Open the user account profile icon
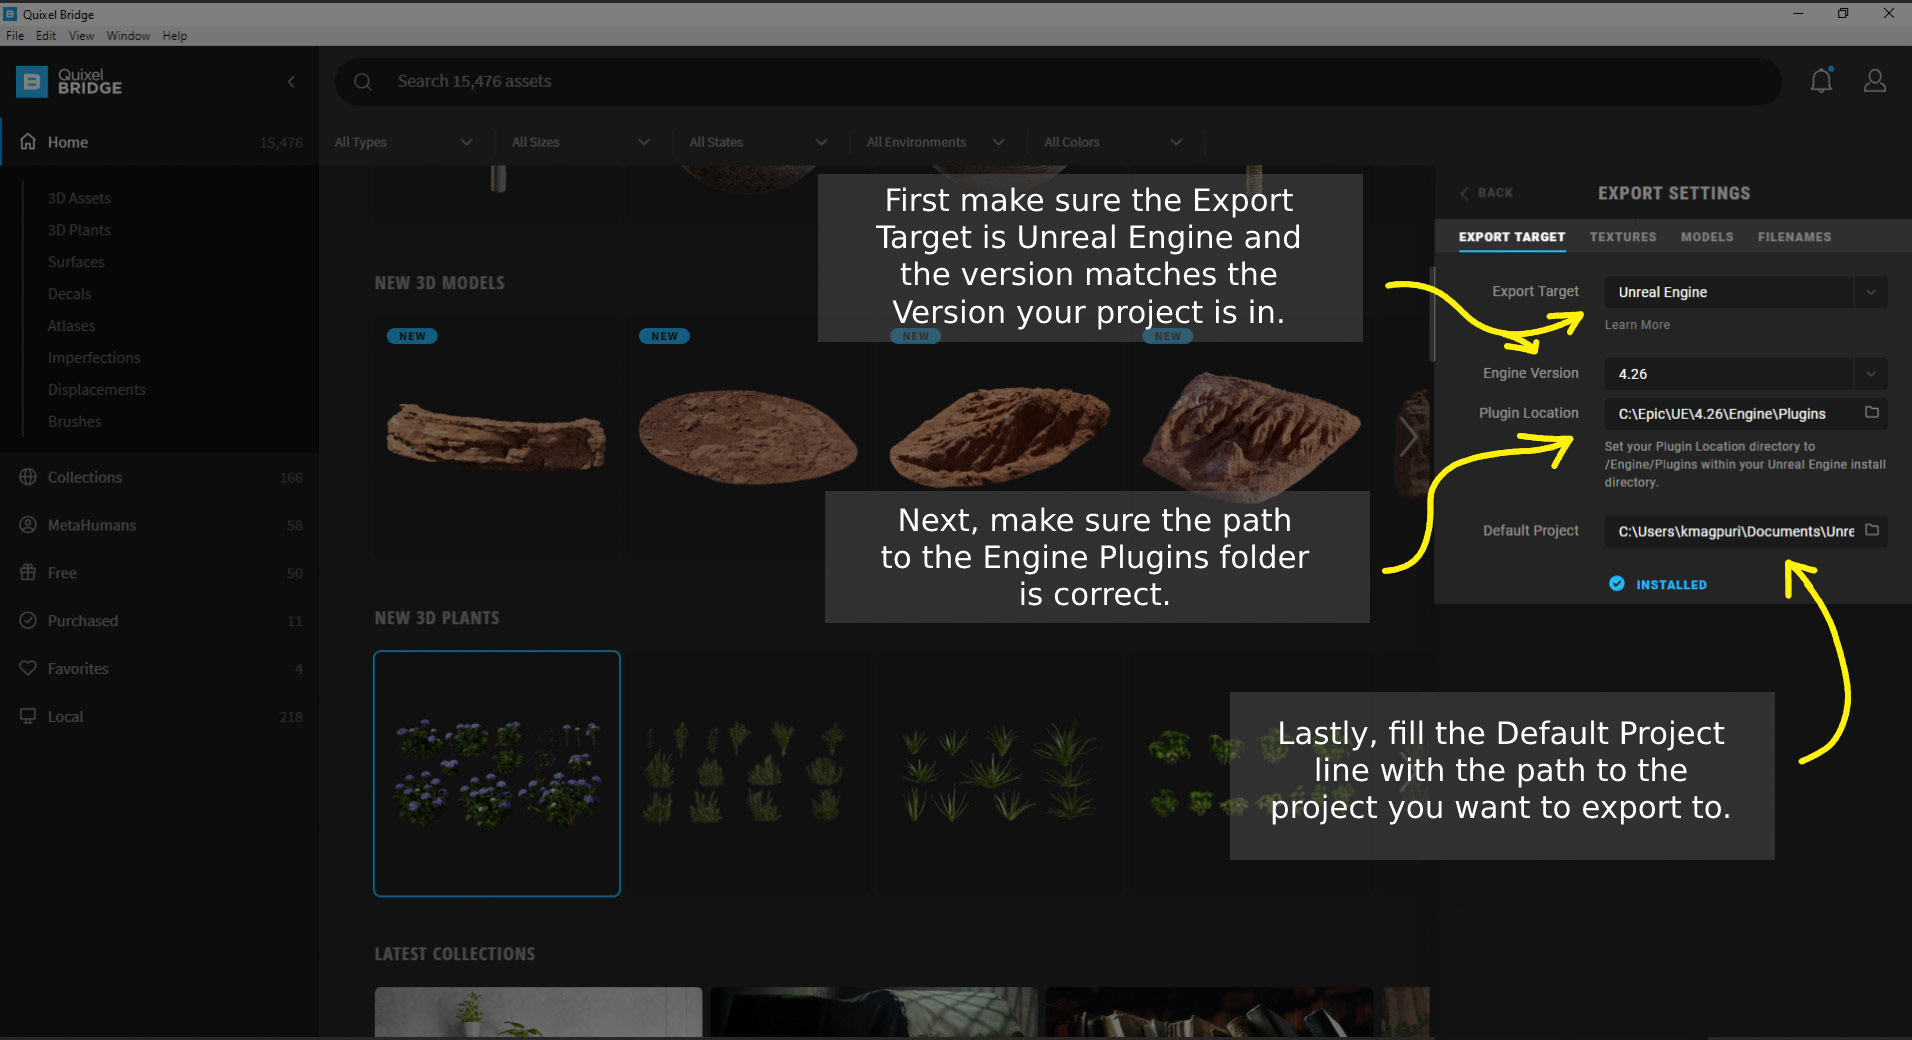This screenshot has width=1912, height=1040. (x=1875, y=81)
